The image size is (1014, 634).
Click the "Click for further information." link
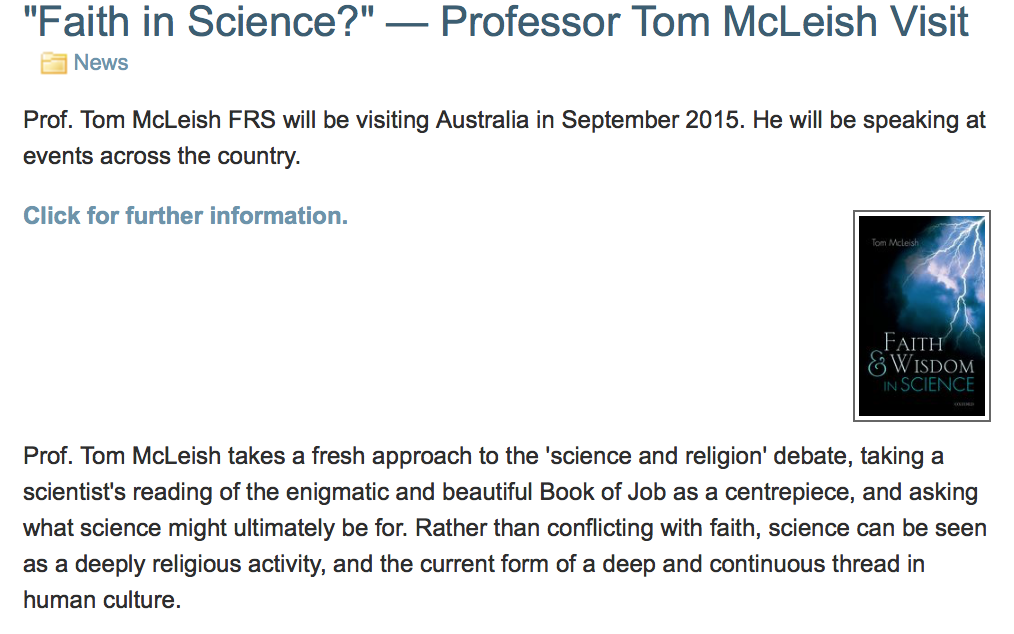coord(186,216)
